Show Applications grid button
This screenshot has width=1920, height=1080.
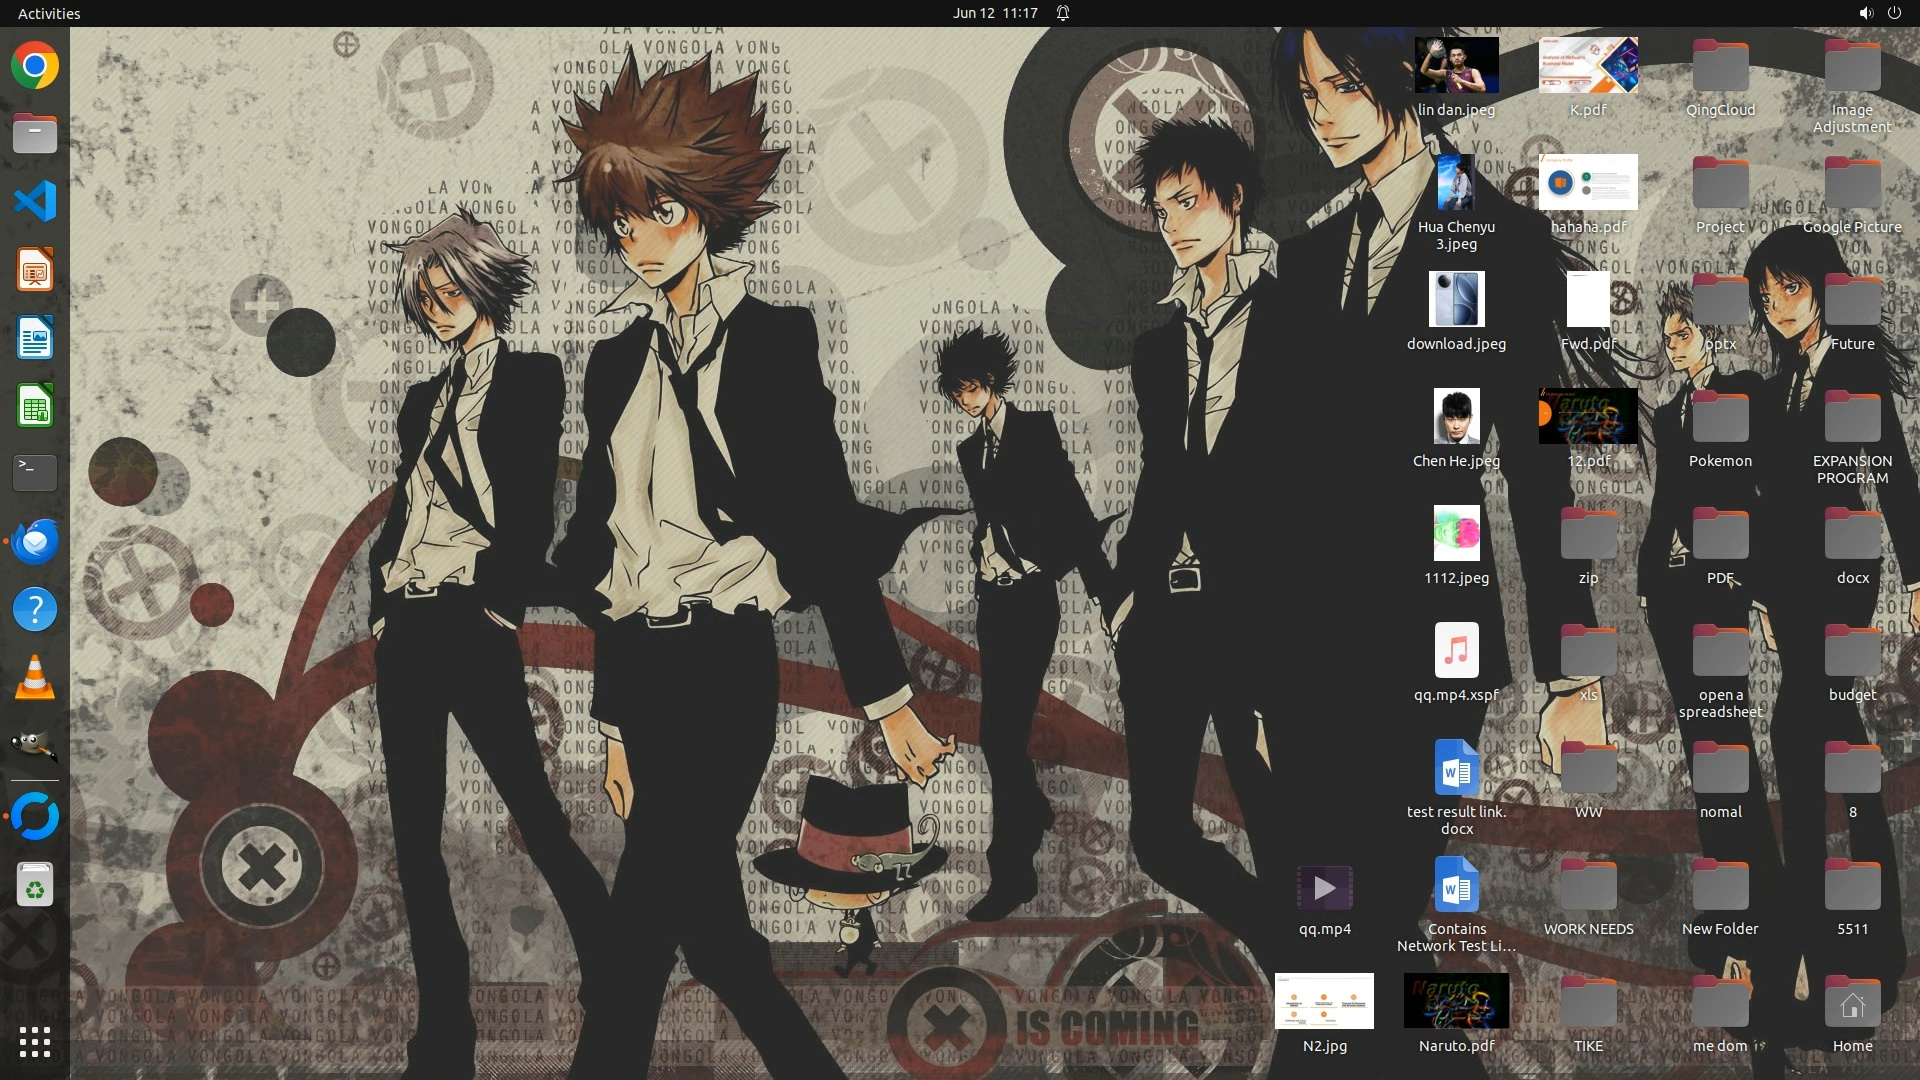35,1042
